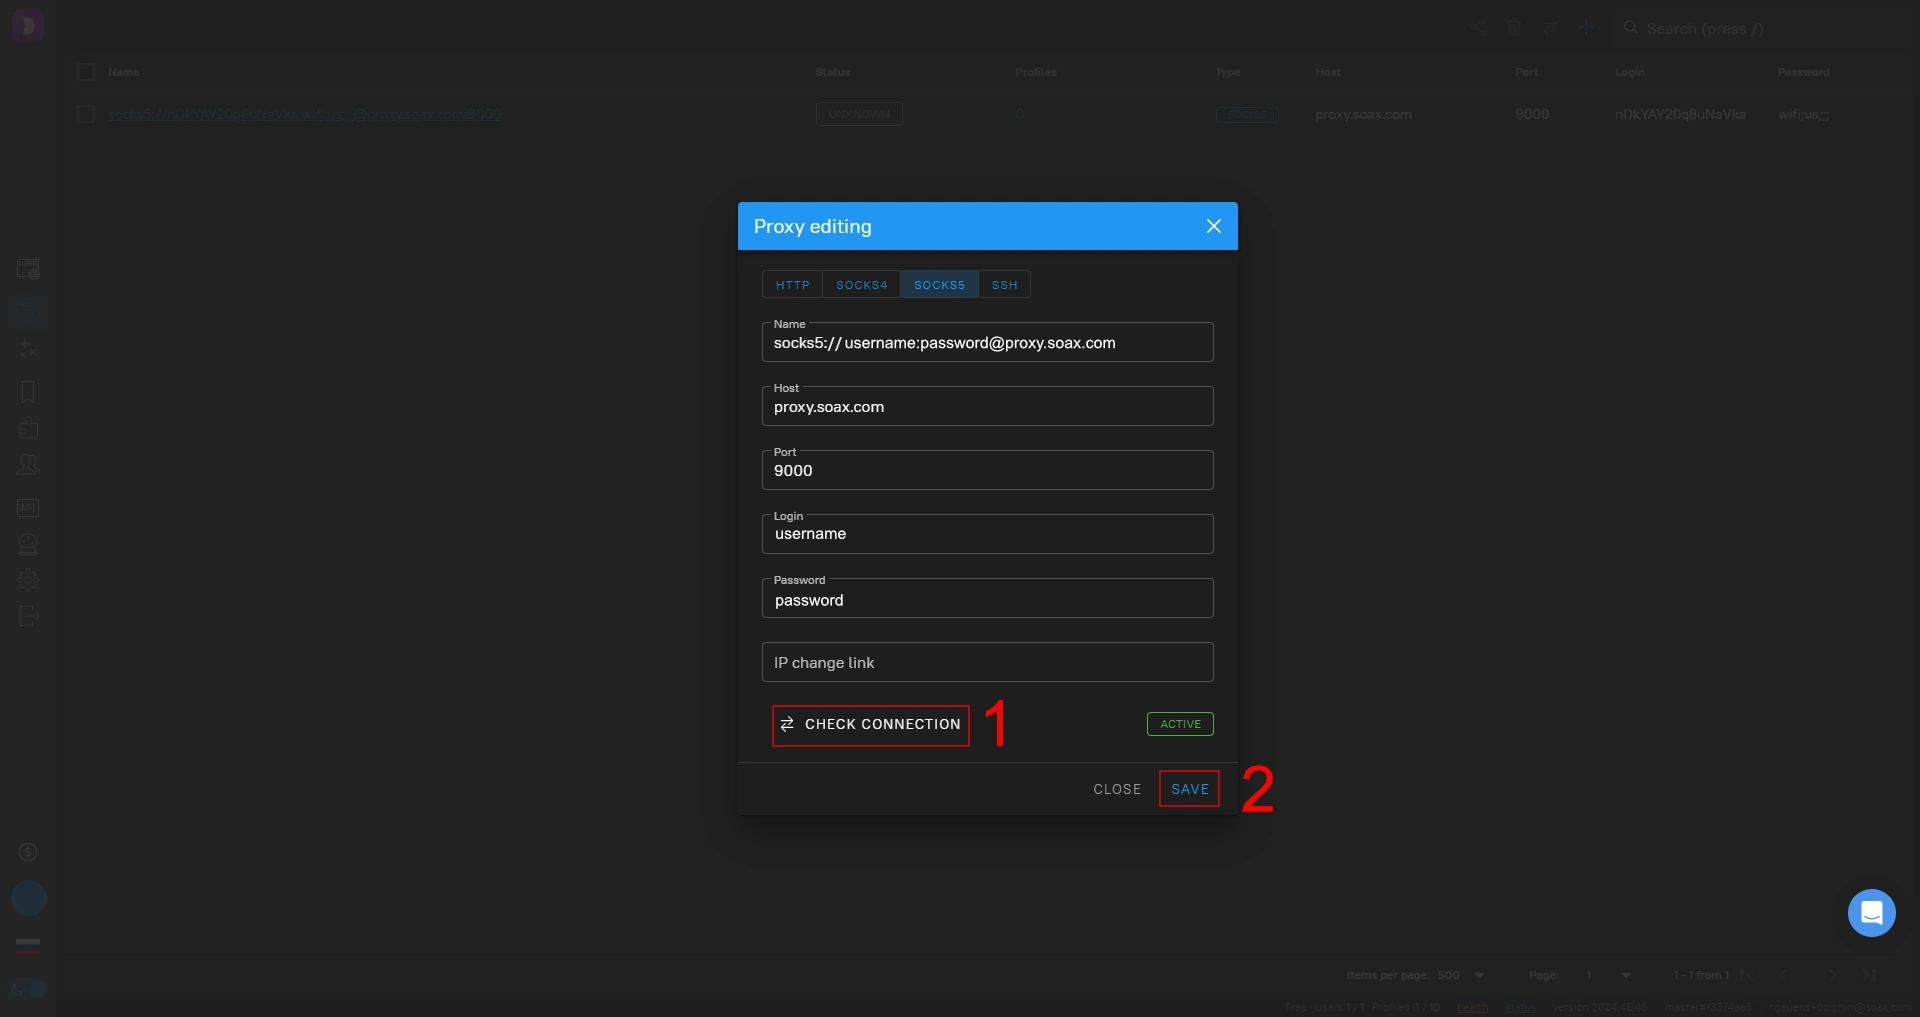Open Settings via sidebar gear icon
1920x1017 pixels.
point(28,580)
